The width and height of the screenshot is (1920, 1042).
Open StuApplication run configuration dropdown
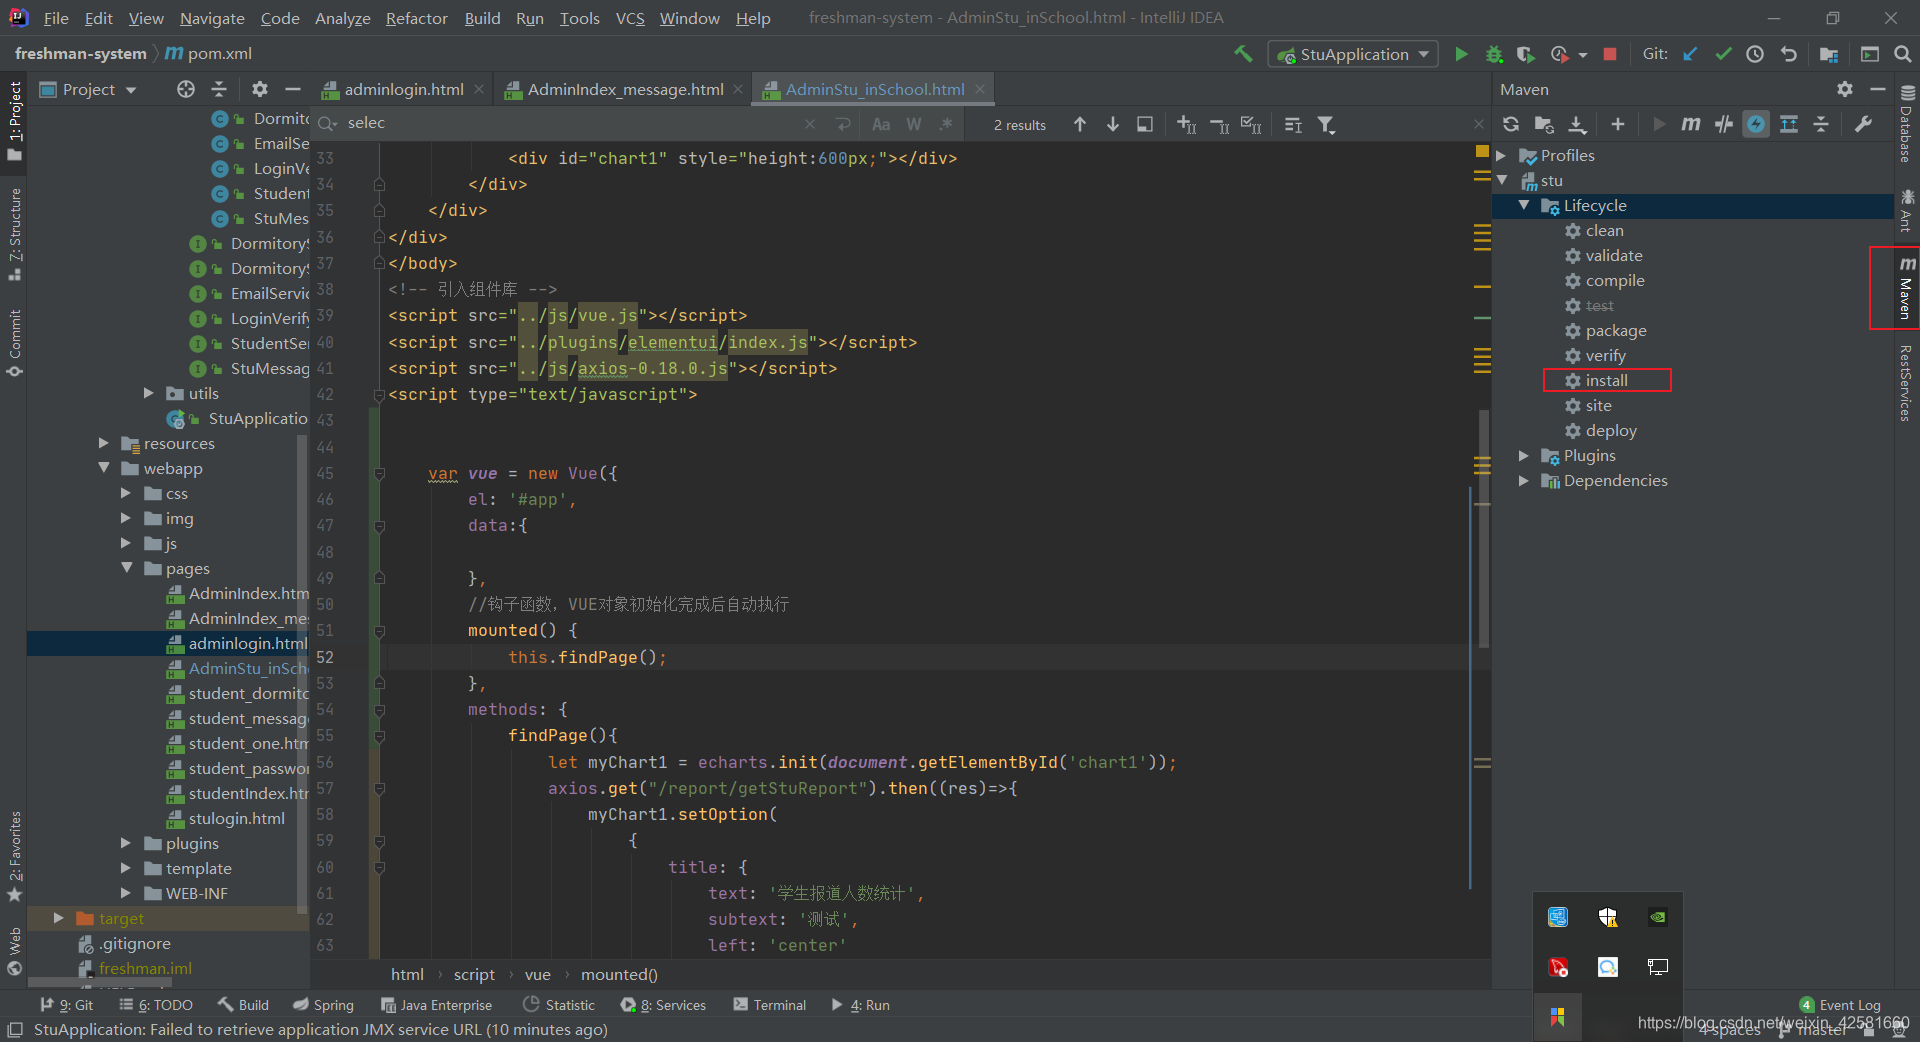point(1353,54)
